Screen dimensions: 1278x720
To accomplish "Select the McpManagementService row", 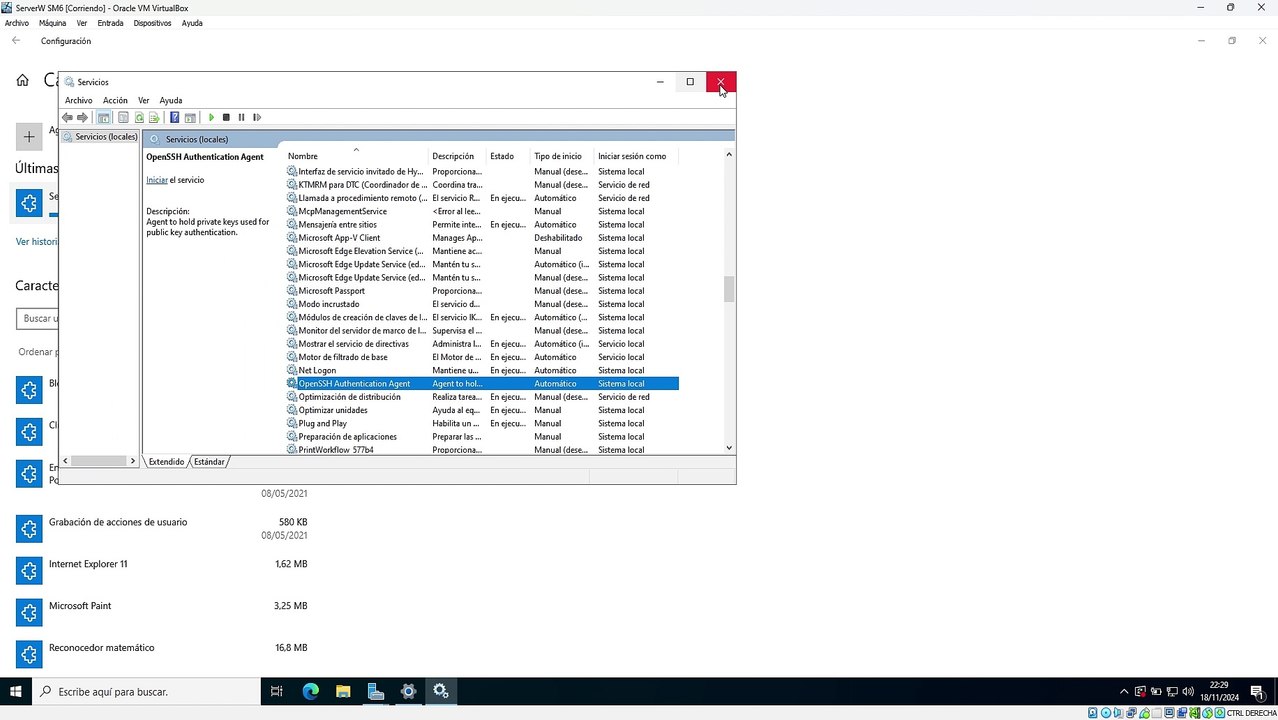I will tap(482, 211).
